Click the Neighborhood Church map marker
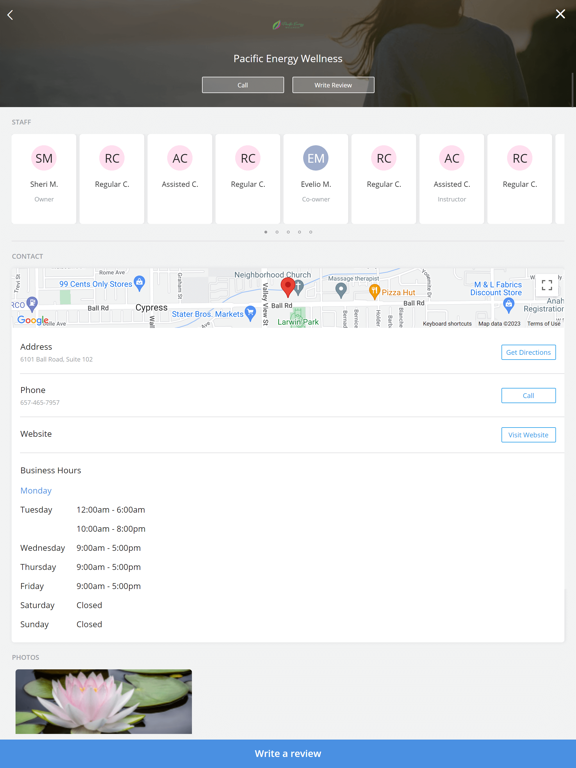Viewport: 576px width, 768px height. [298, 286]
